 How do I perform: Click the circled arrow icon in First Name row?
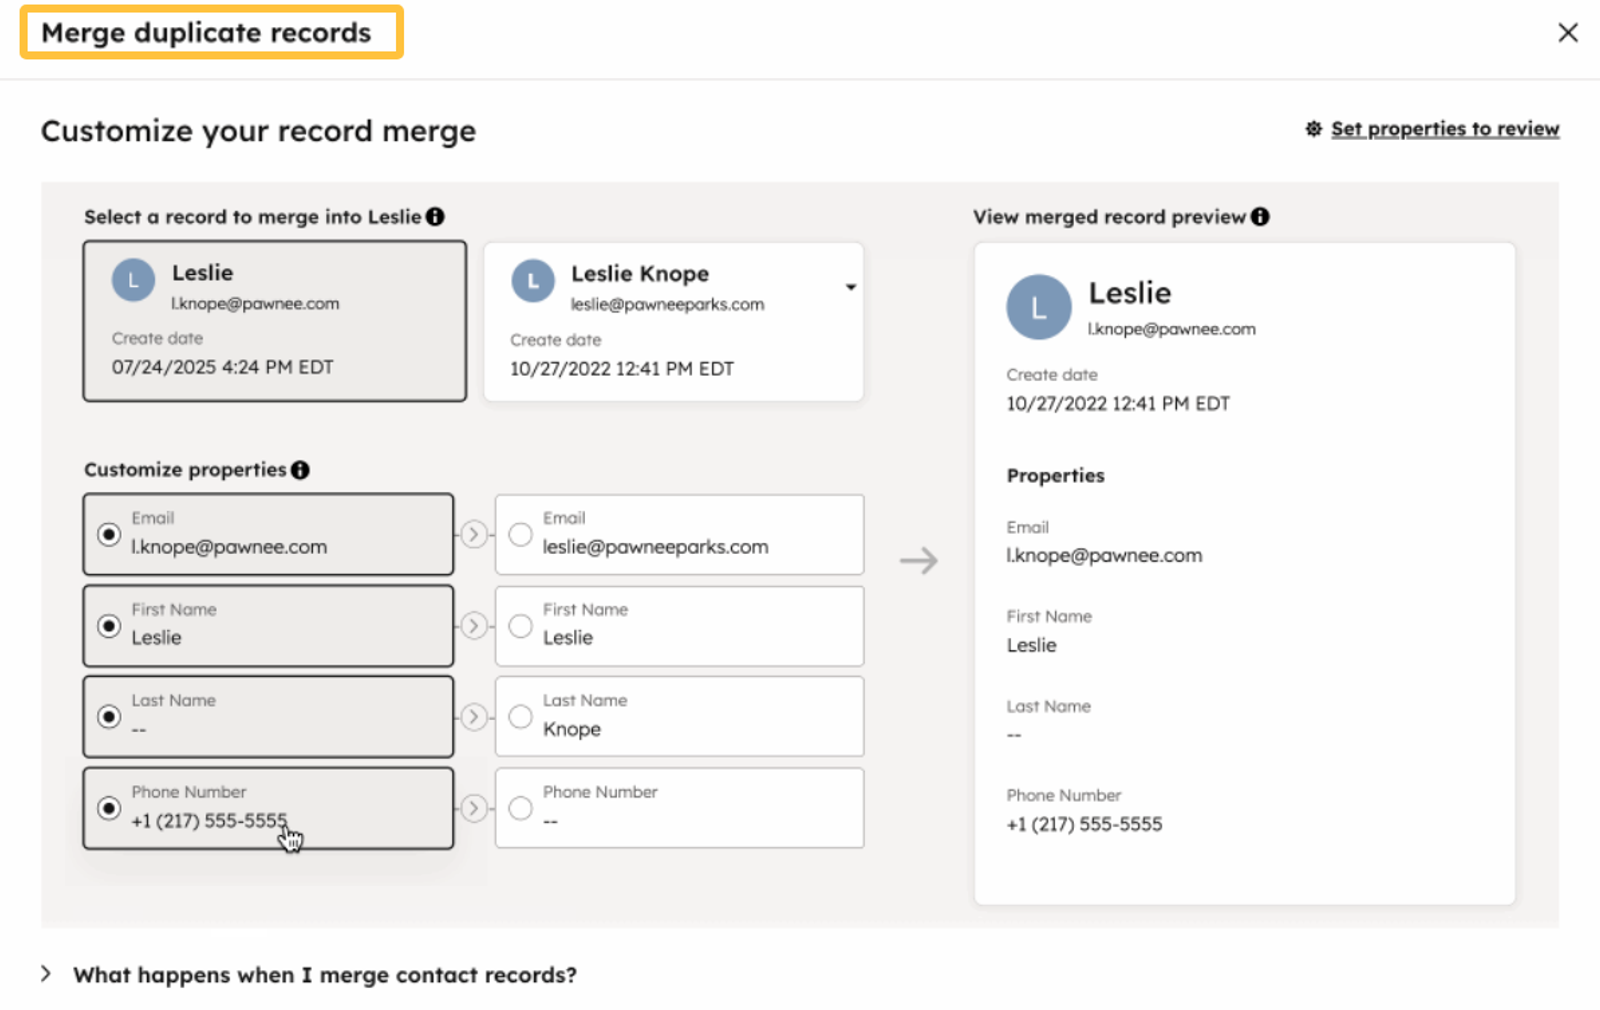pos(474,626)
